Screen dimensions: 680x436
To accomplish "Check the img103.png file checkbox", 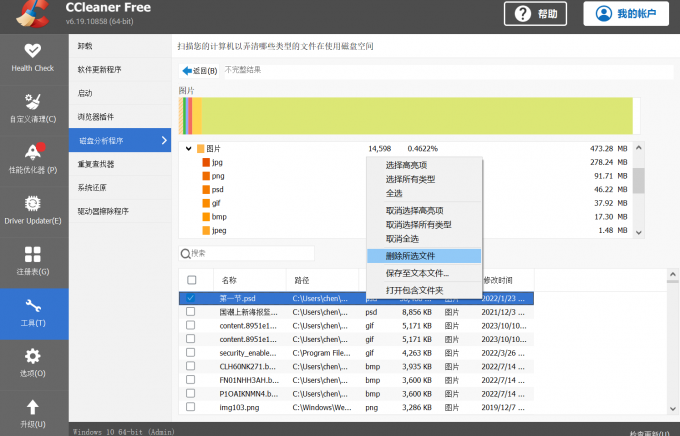I will [190, 407].
